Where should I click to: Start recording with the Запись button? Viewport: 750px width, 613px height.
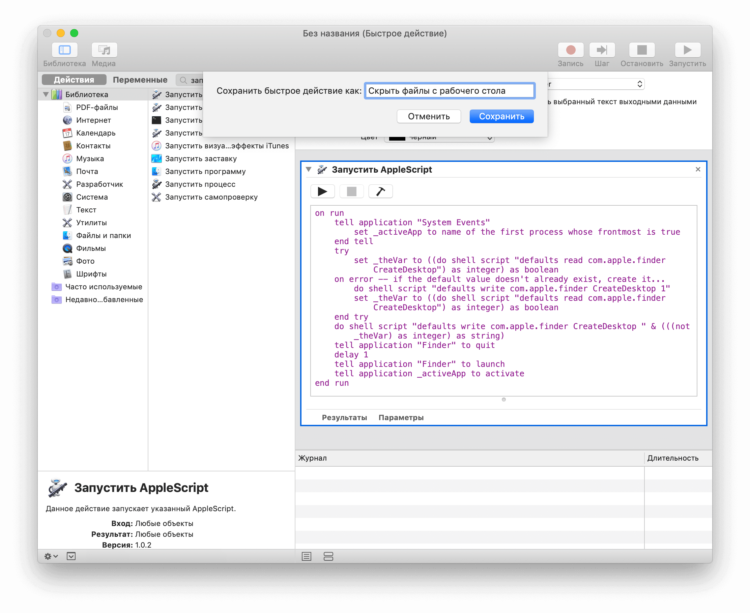click(x=570, y=50)
